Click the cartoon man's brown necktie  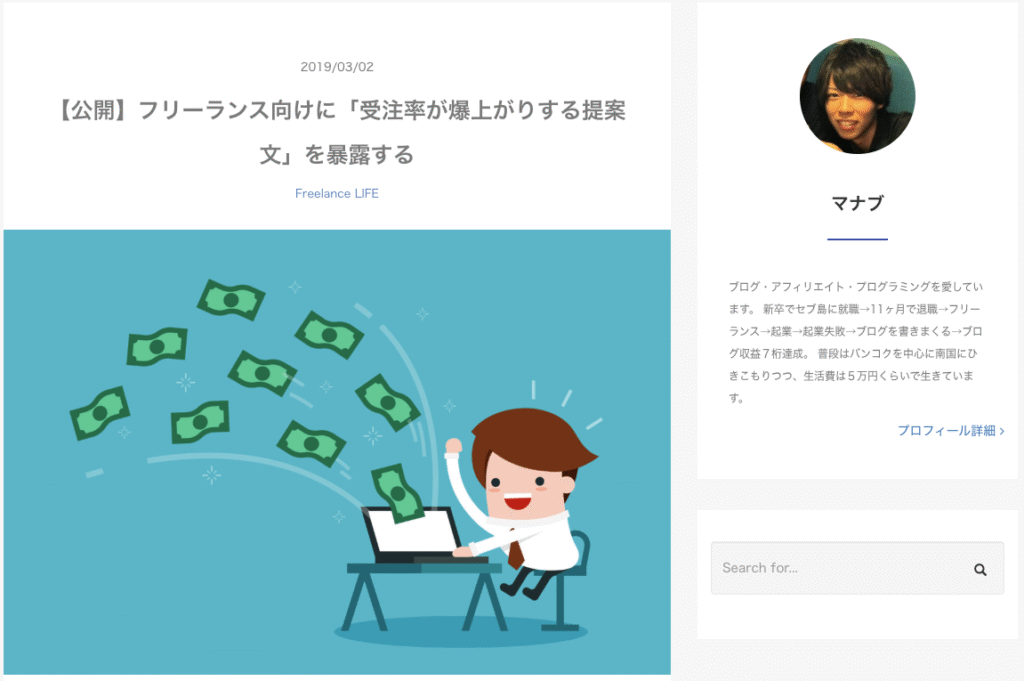click(515, 550)
